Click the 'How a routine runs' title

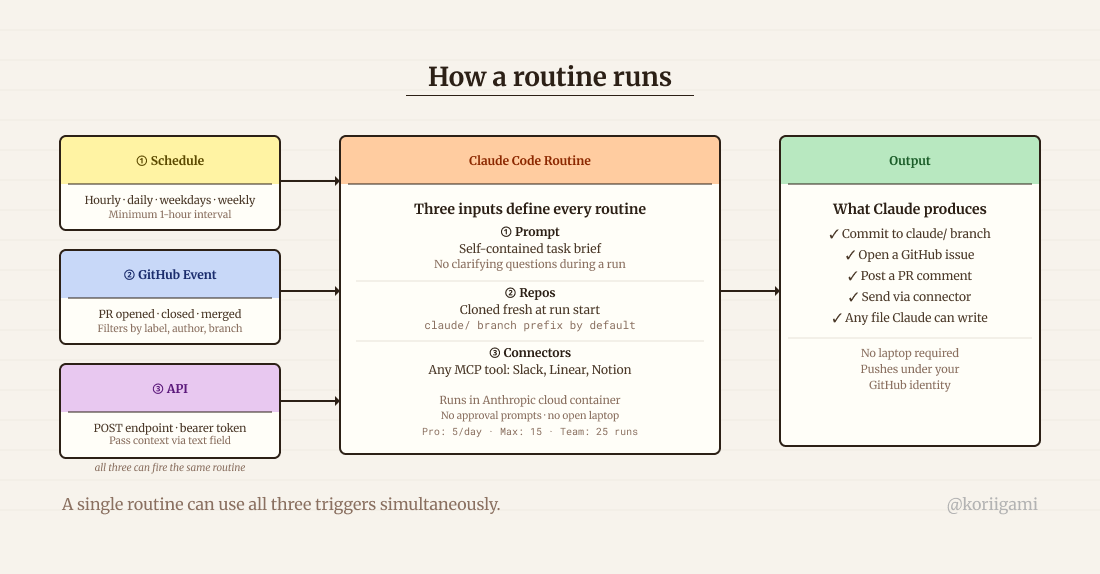click(x=549, y=76)
